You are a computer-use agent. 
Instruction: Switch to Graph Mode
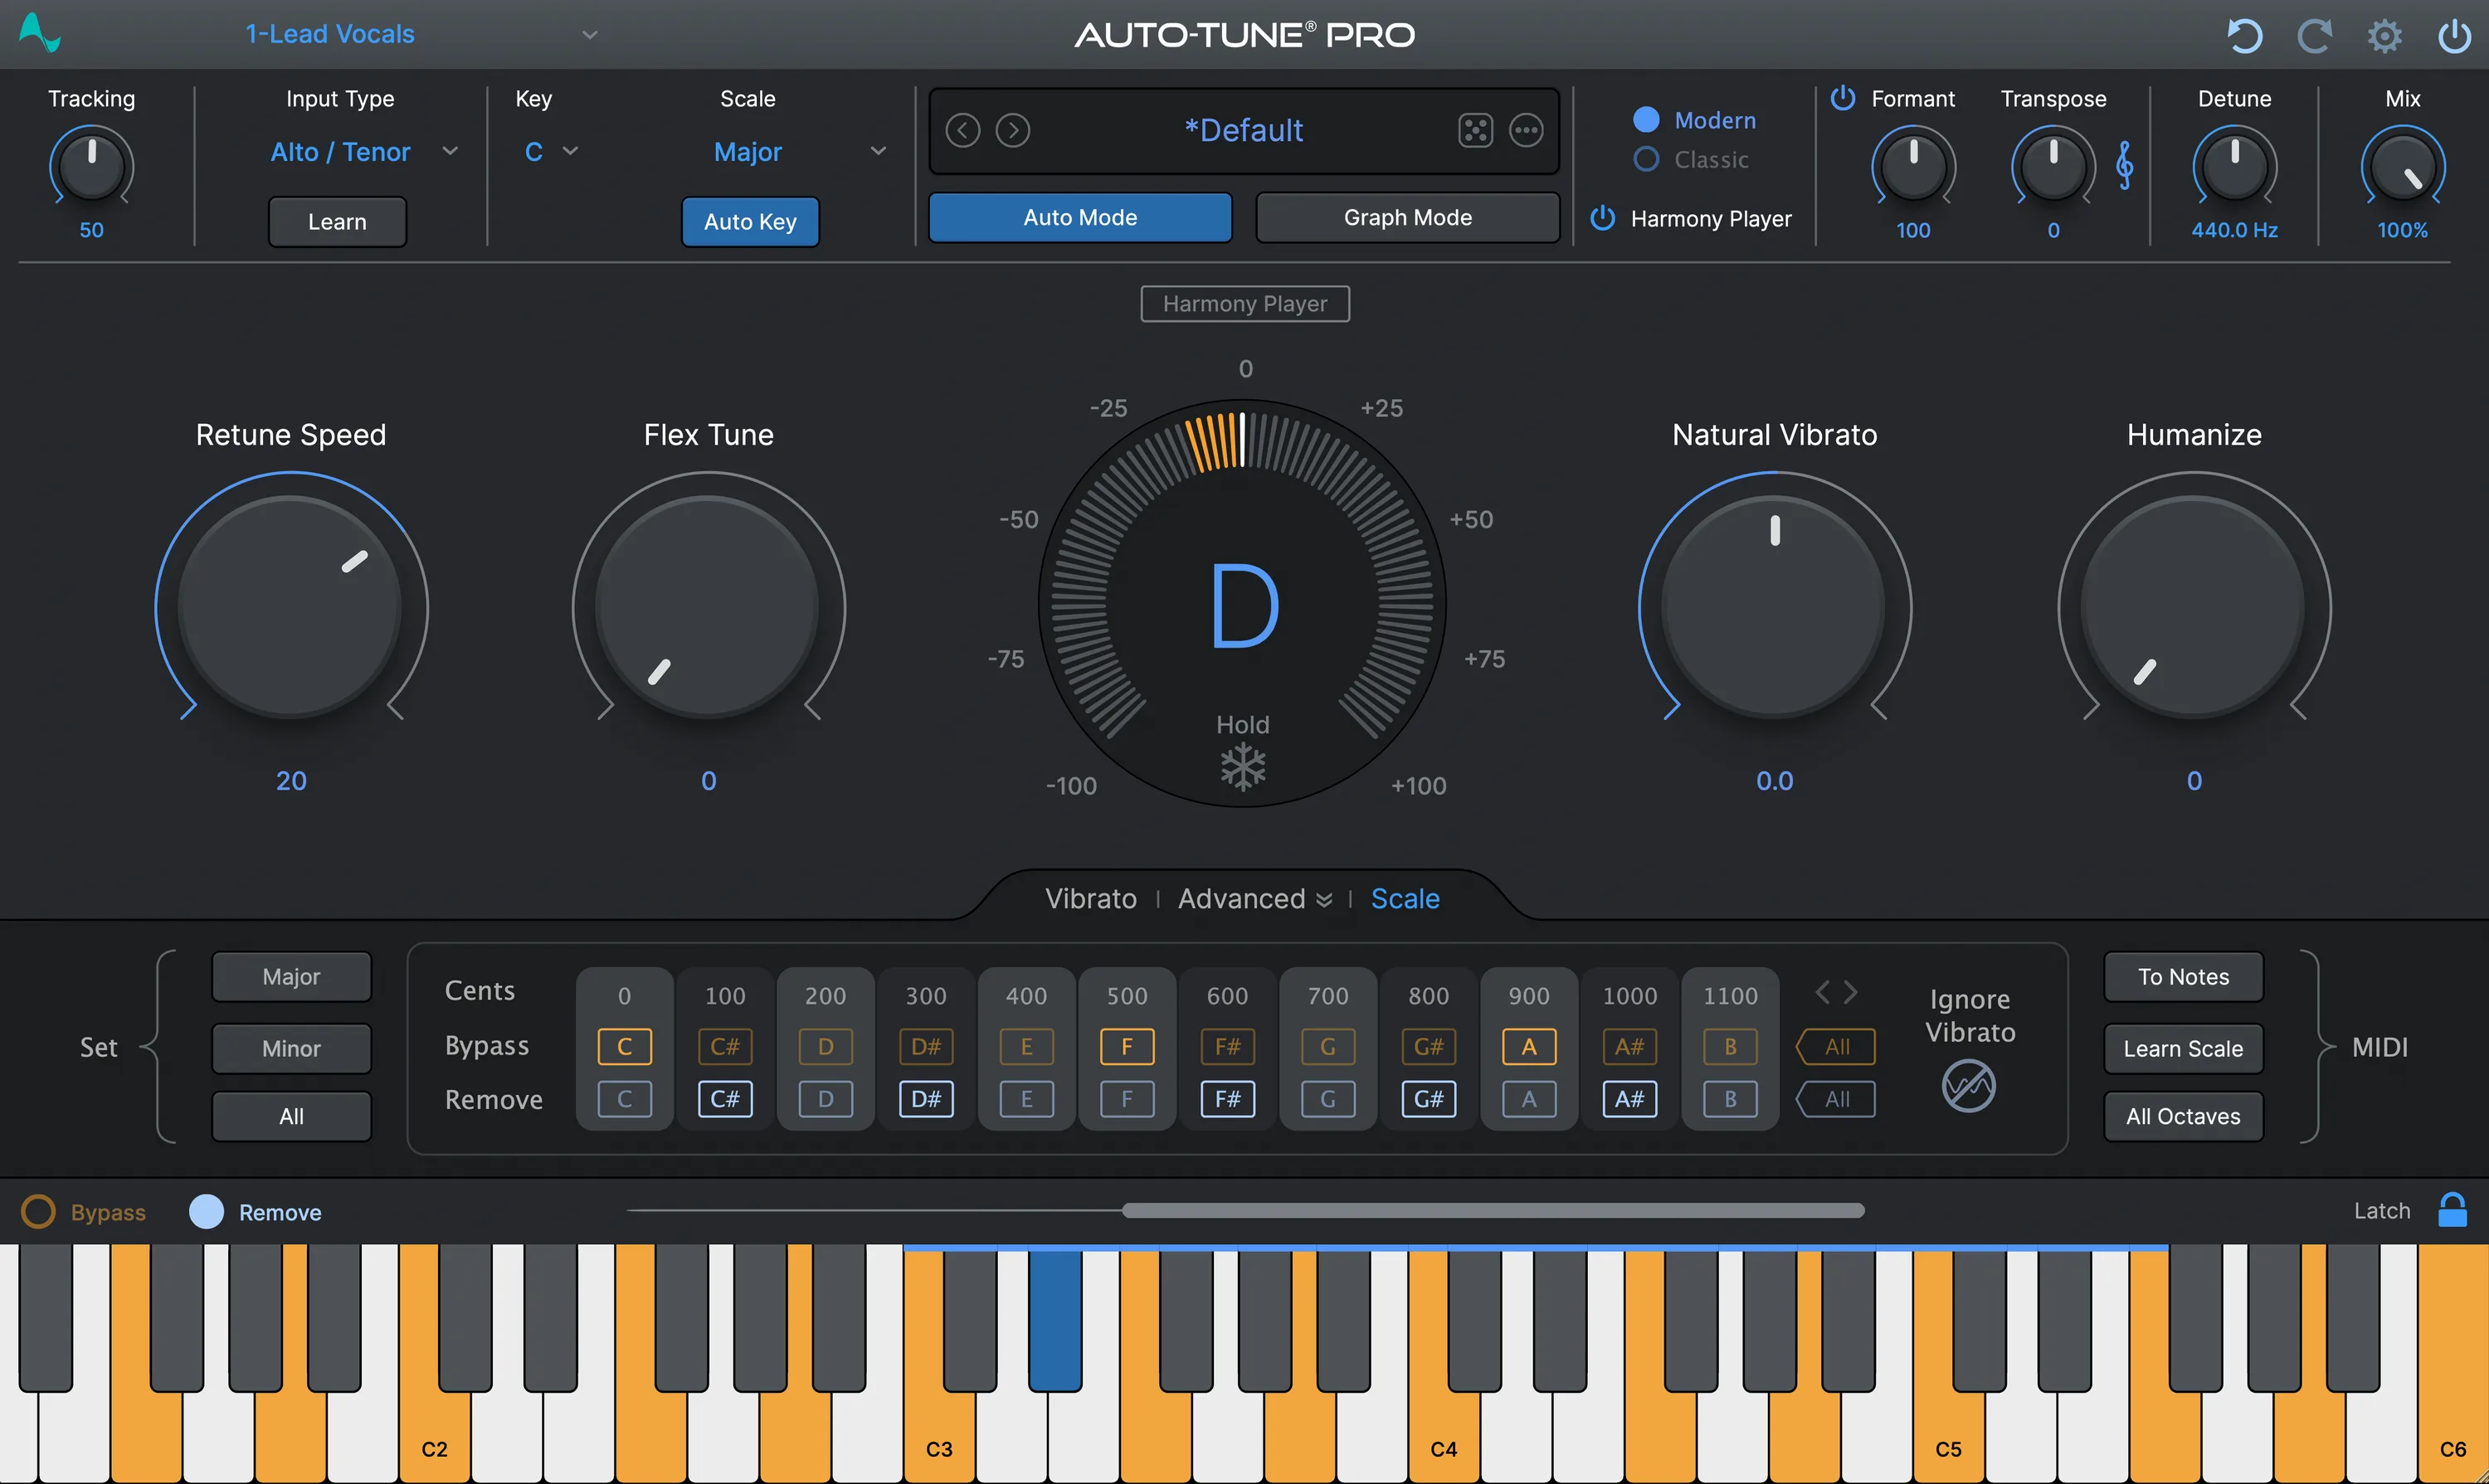point(1406,217)
